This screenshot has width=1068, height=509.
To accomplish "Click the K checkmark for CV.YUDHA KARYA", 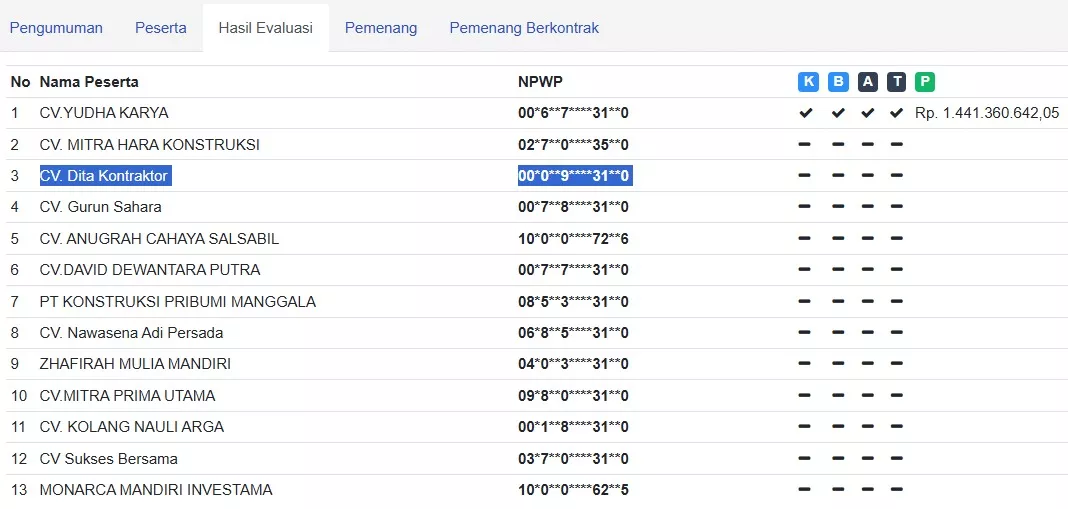I will [x=805, y=113].
